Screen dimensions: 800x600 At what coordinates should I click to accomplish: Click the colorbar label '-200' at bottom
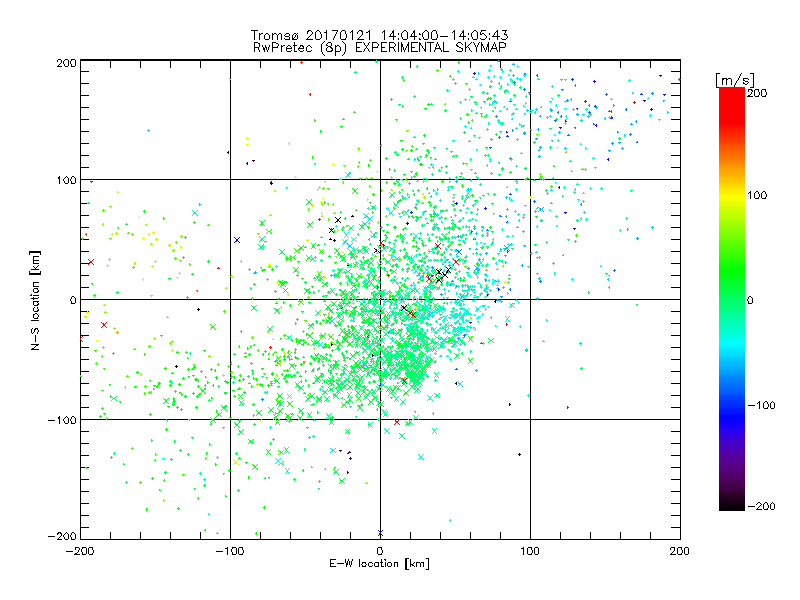[762, 506]
